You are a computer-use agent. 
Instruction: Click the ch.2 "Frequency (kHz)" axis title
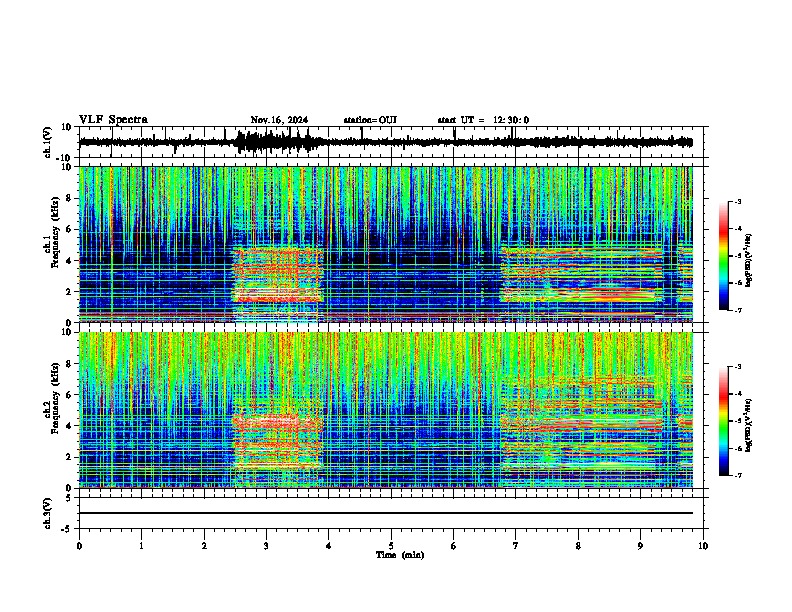coord(55,398)
